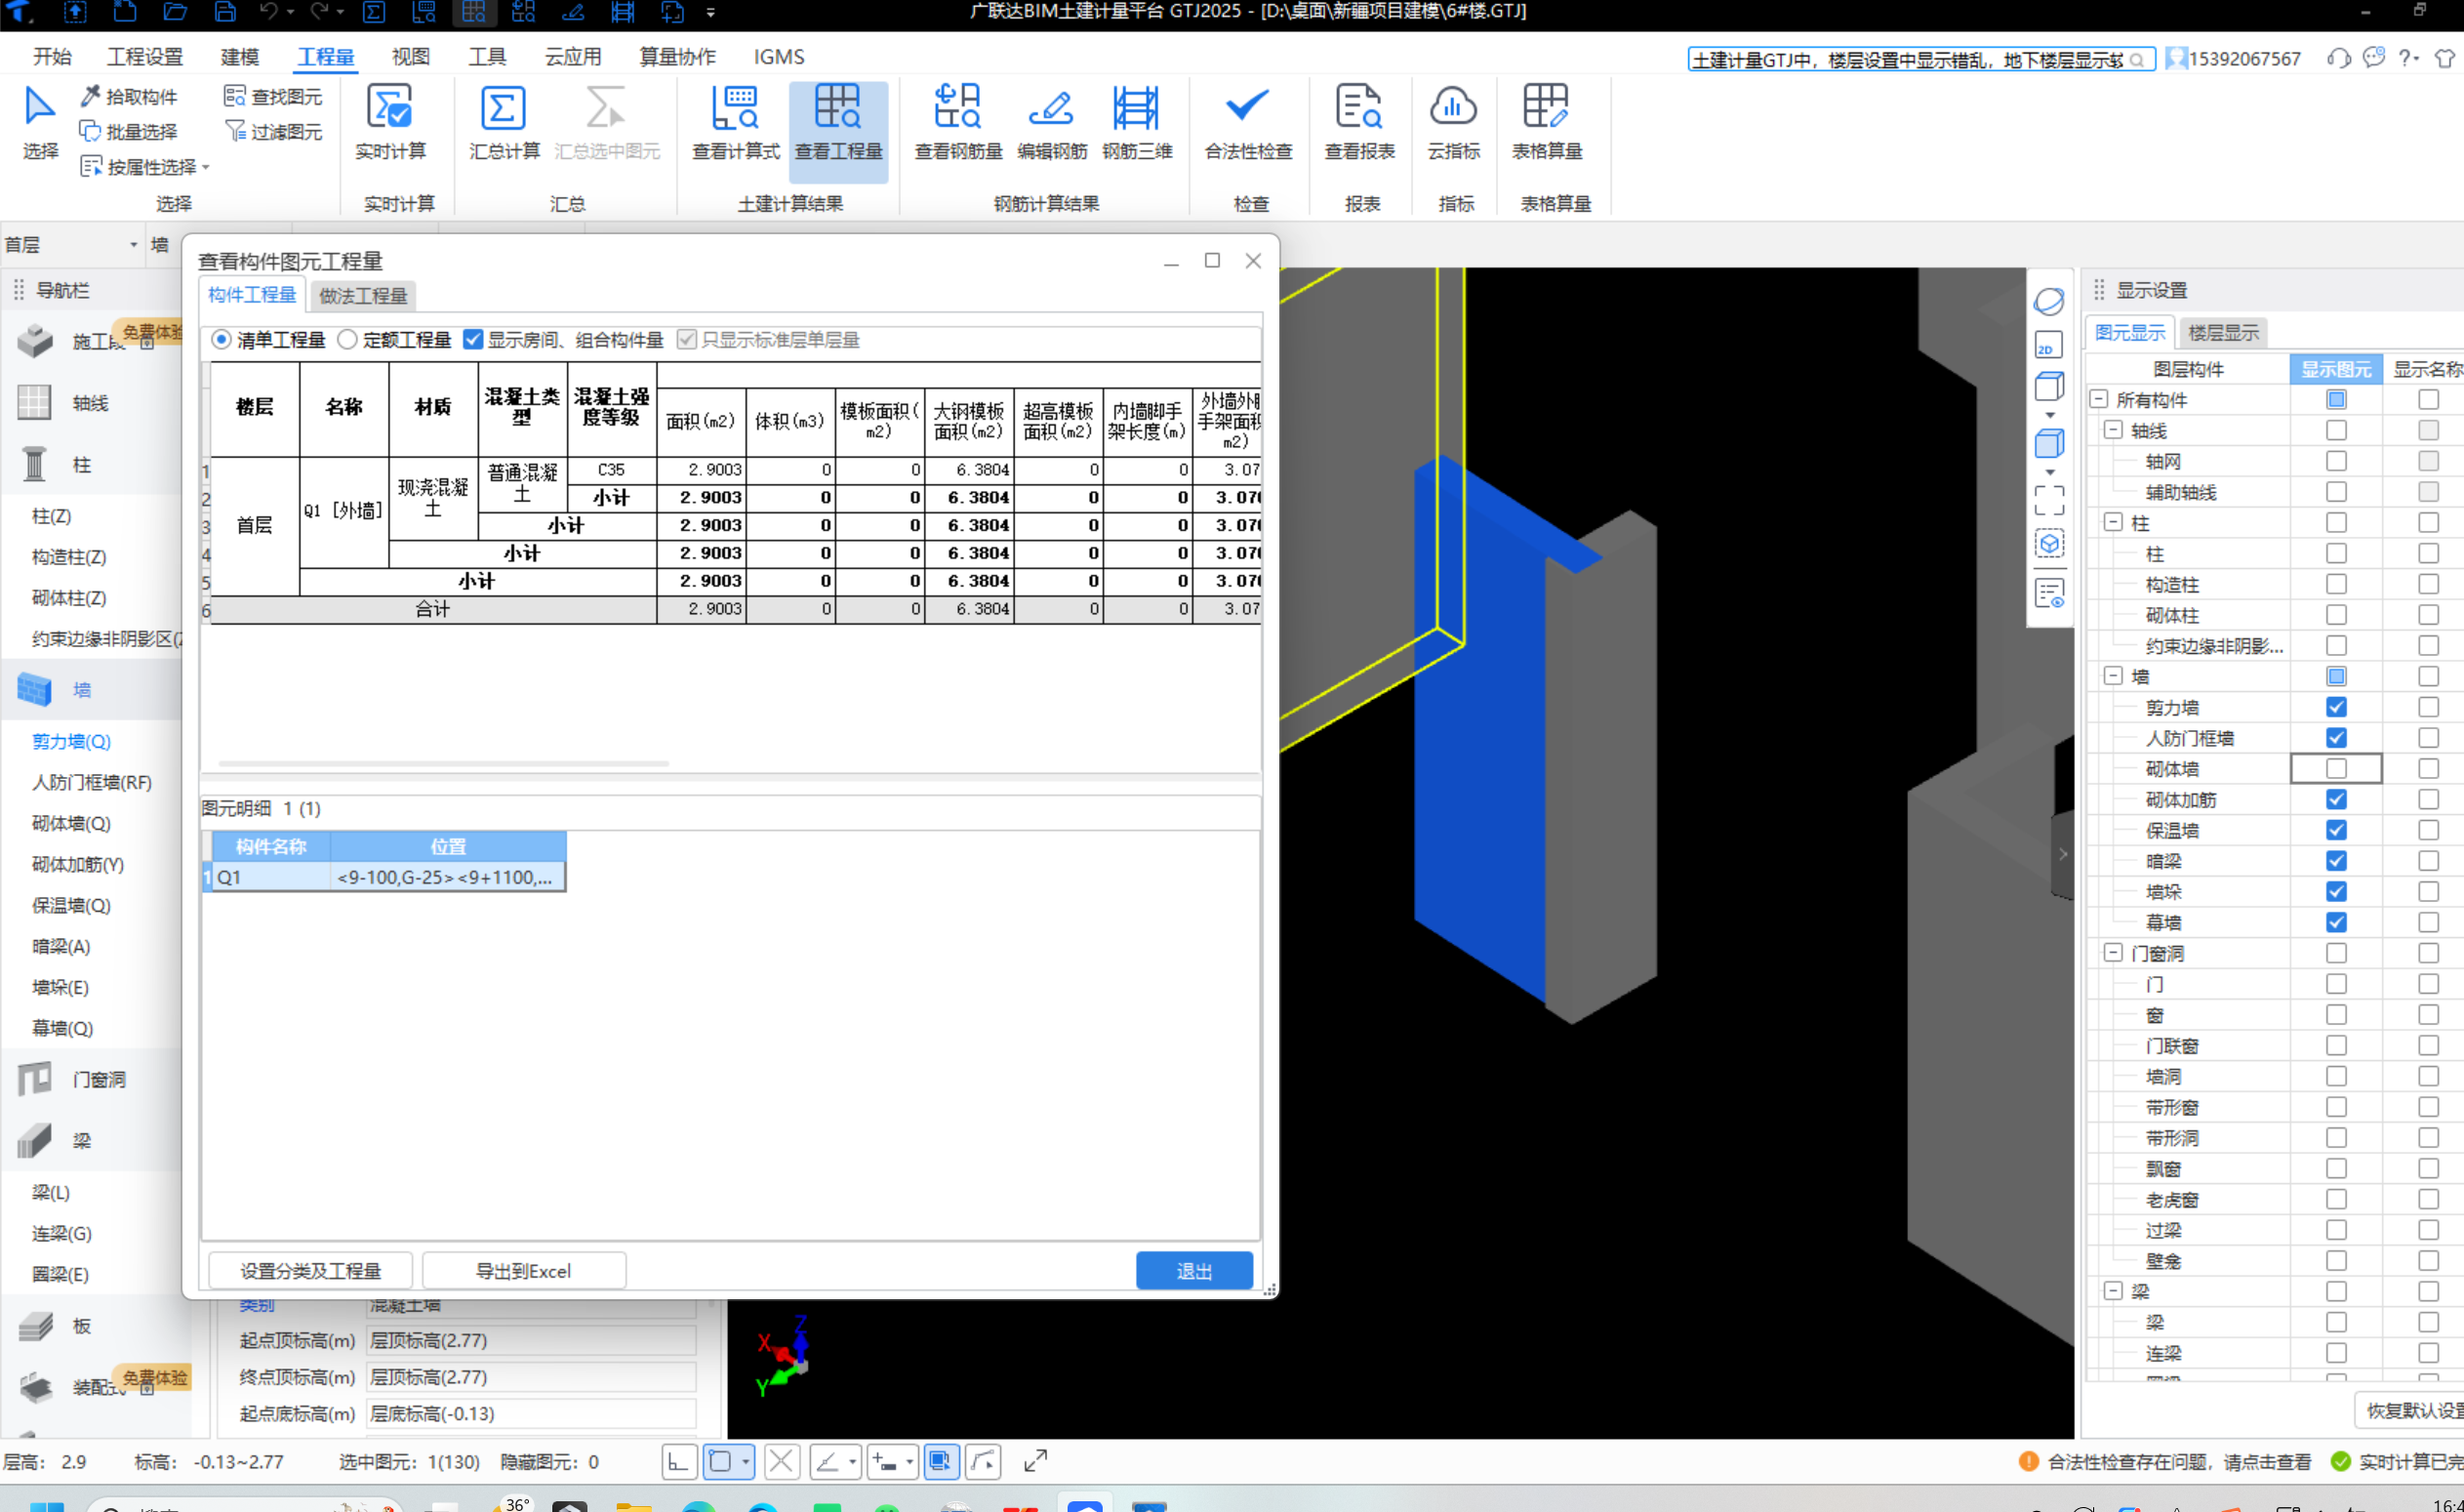This screenshot has height=1512, width=2464.
Task: Switch to 楼层显示 tab
Action: [x=2222, y=332]
